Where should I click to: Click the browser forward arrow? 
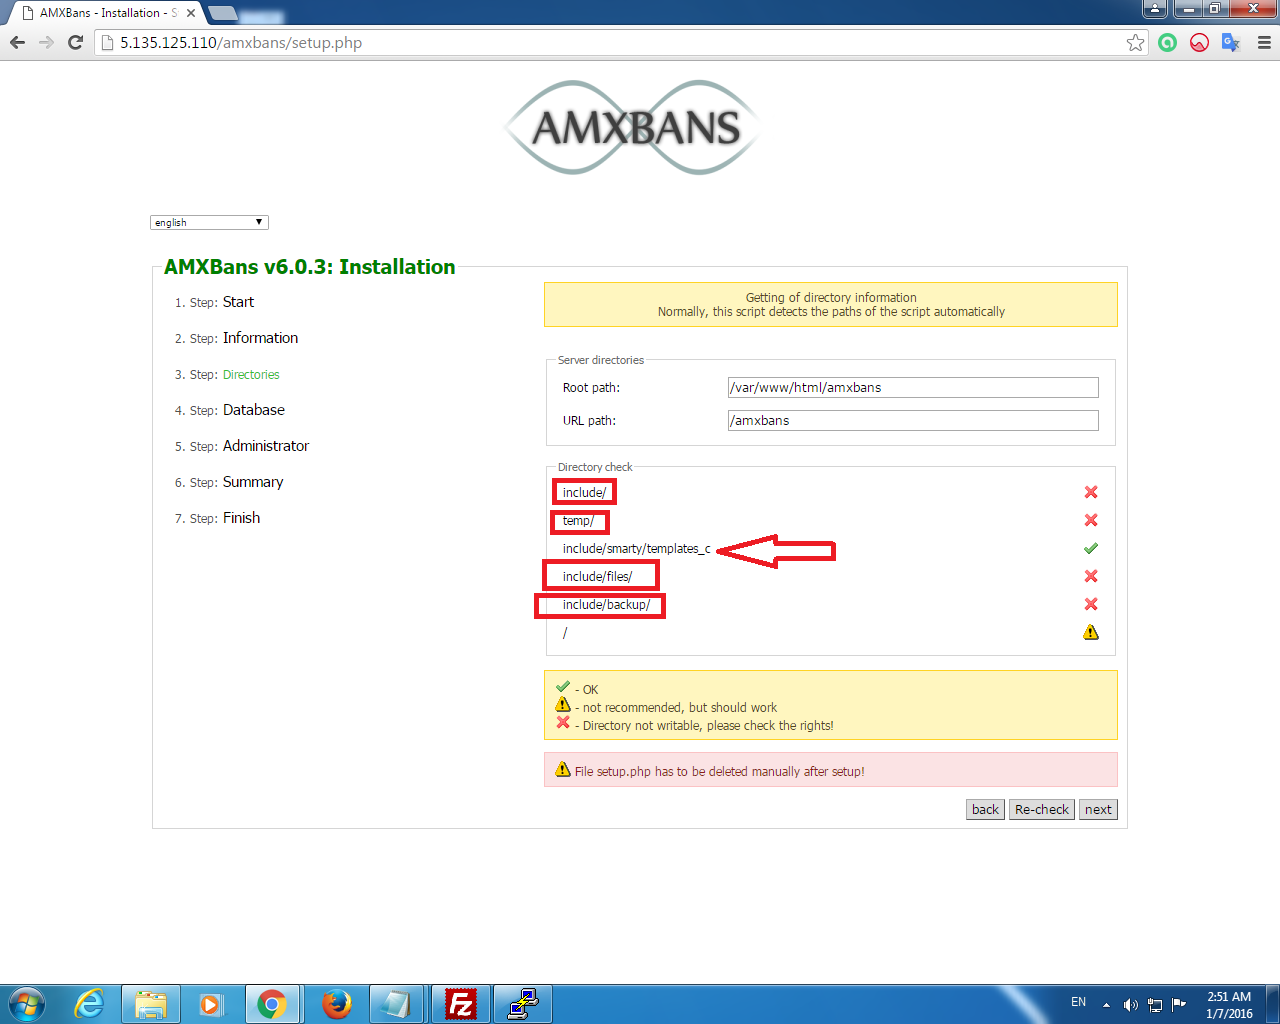point(46,42)
